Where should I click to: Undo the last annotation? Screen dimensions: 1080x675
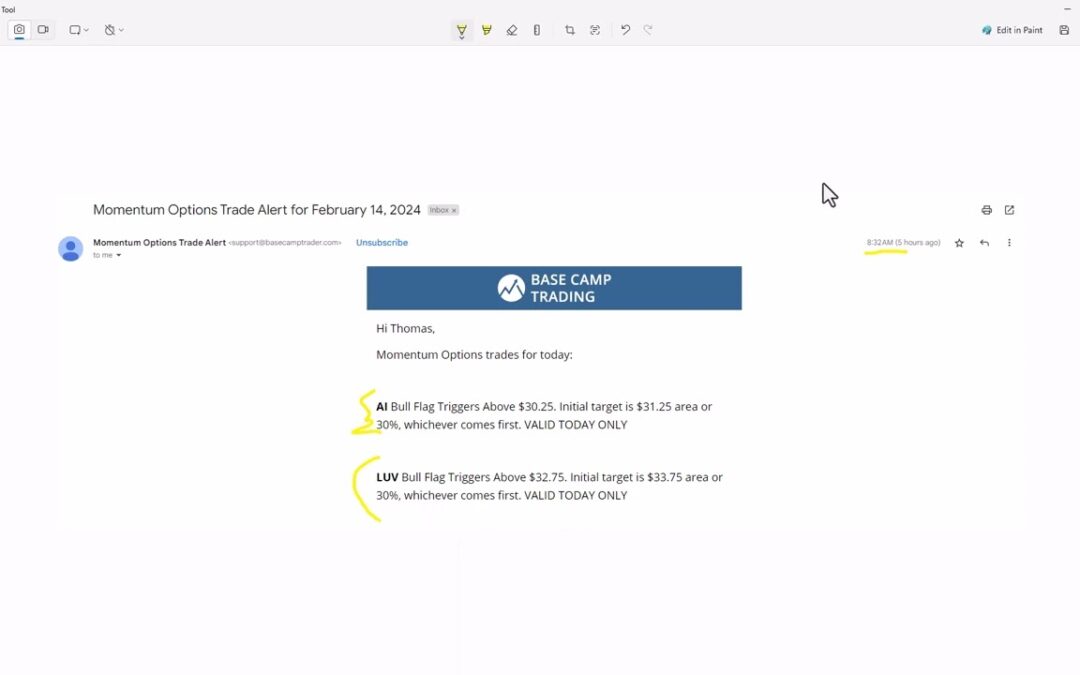pos(625,30)
